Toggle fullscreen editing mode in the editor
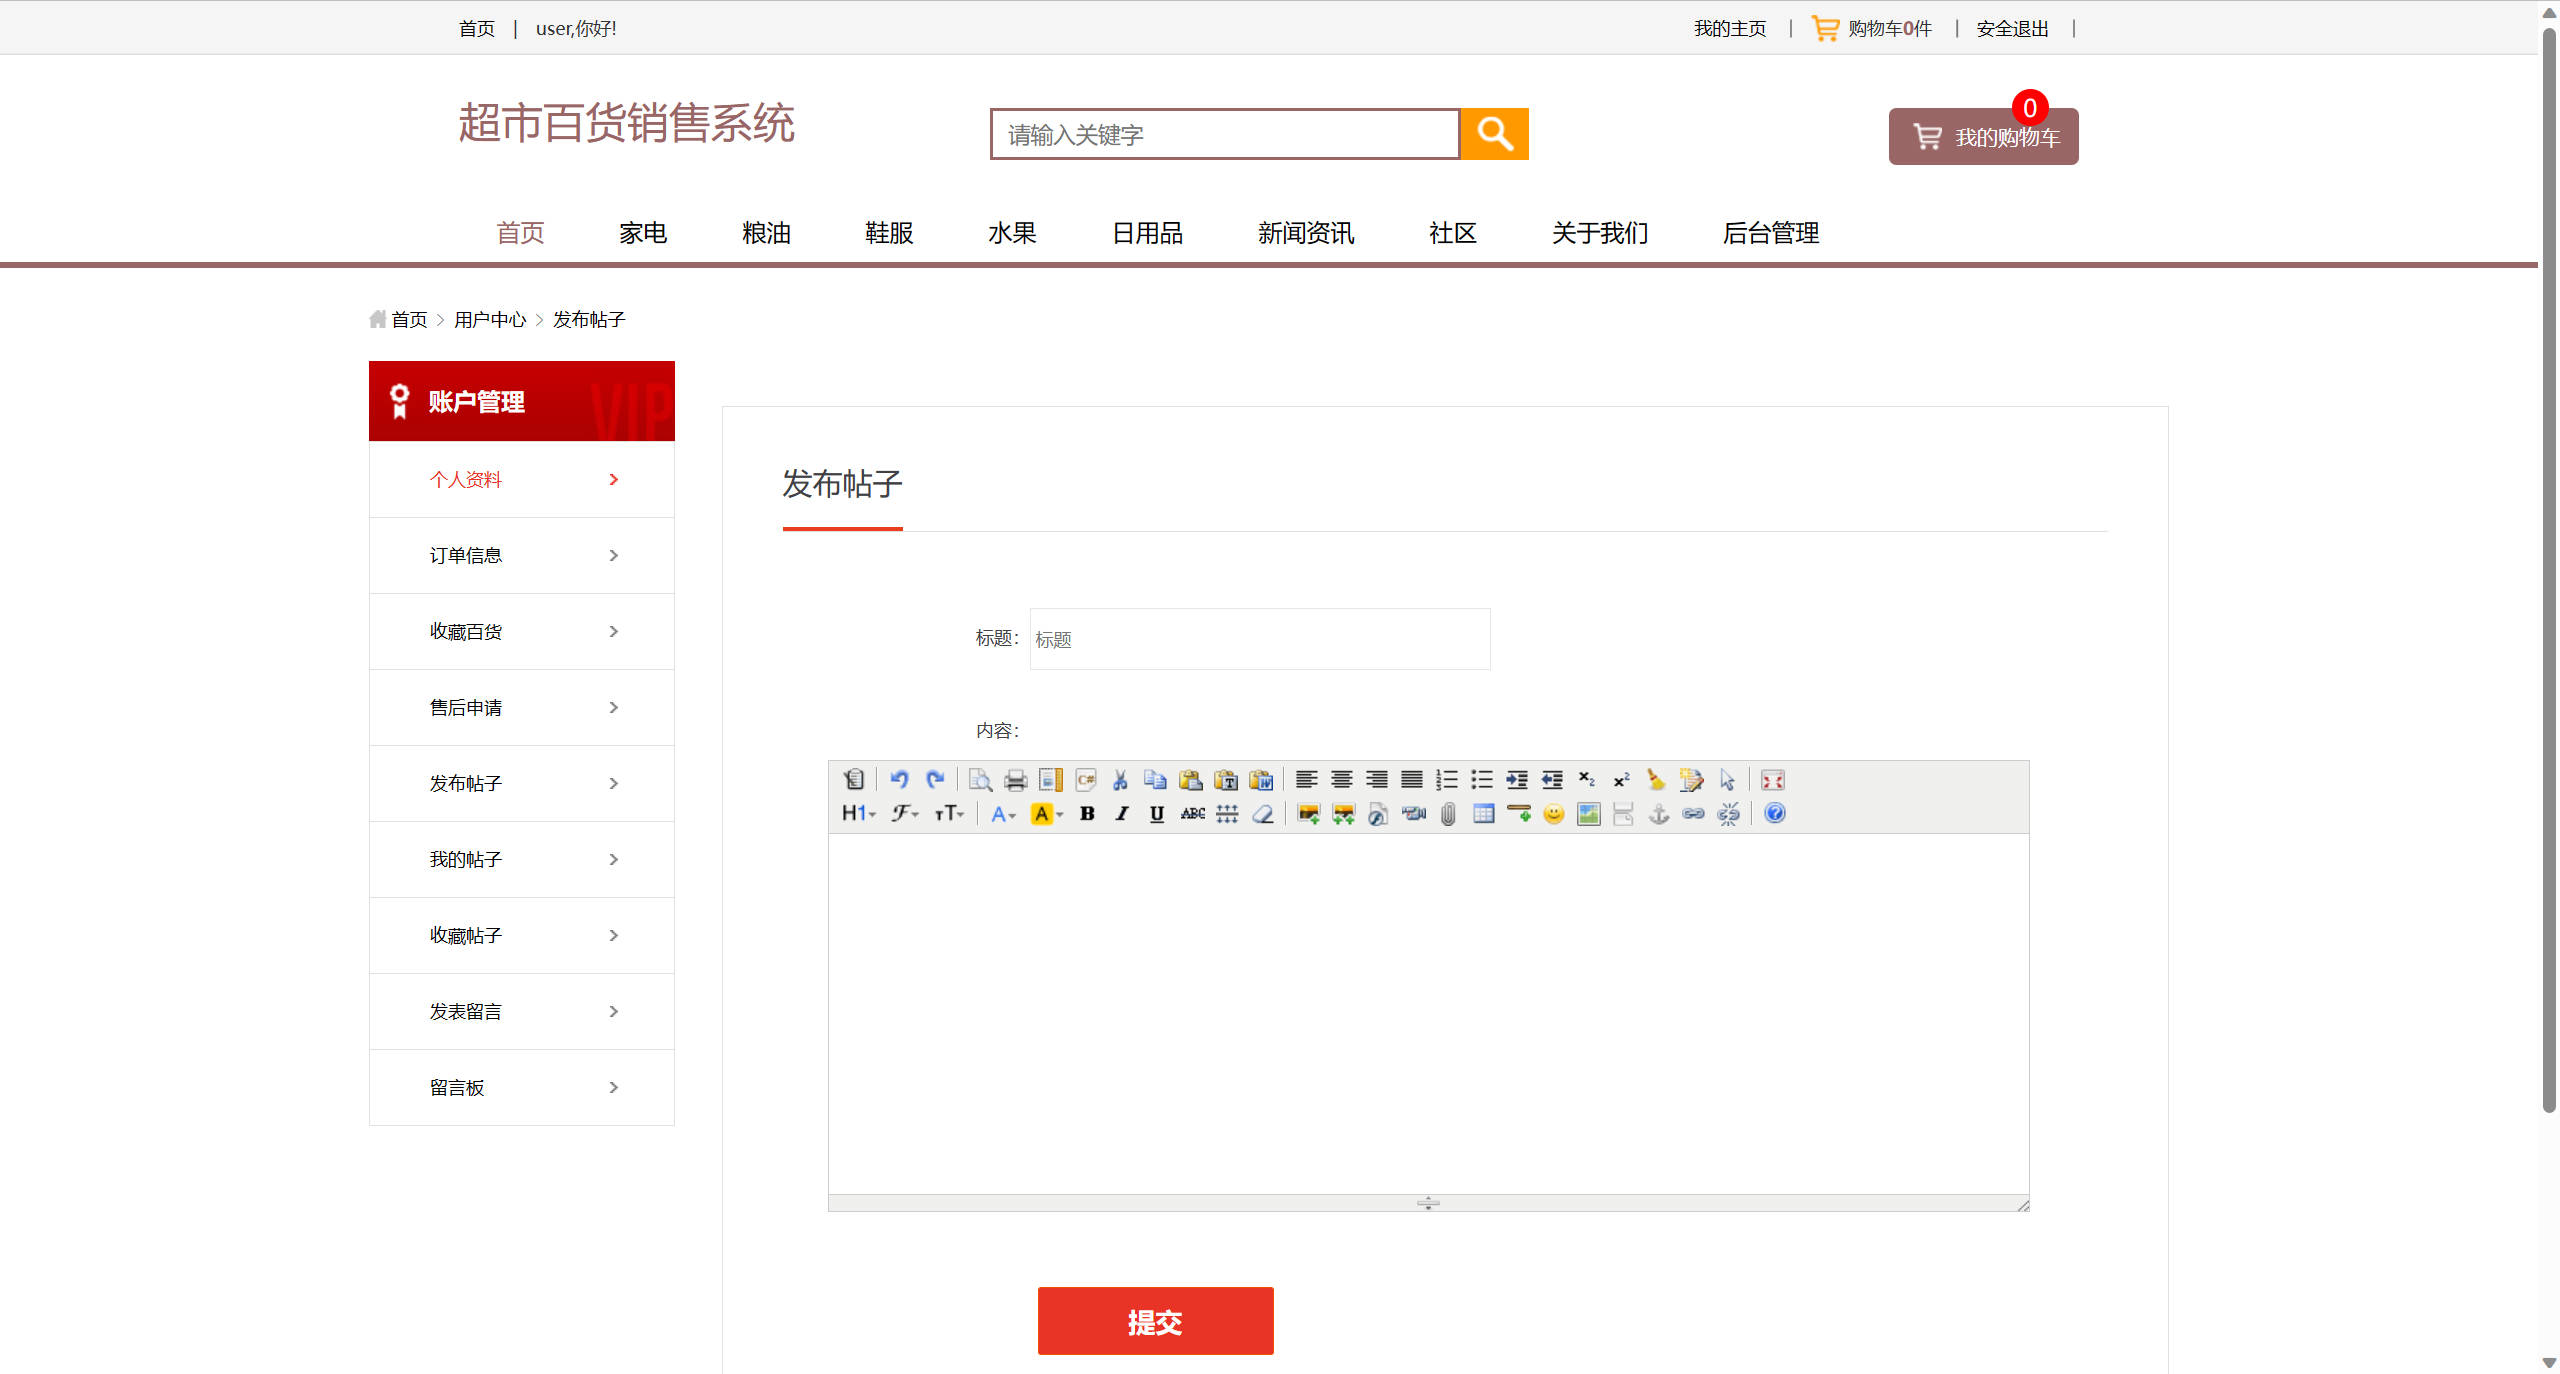 pos(1772,780)
